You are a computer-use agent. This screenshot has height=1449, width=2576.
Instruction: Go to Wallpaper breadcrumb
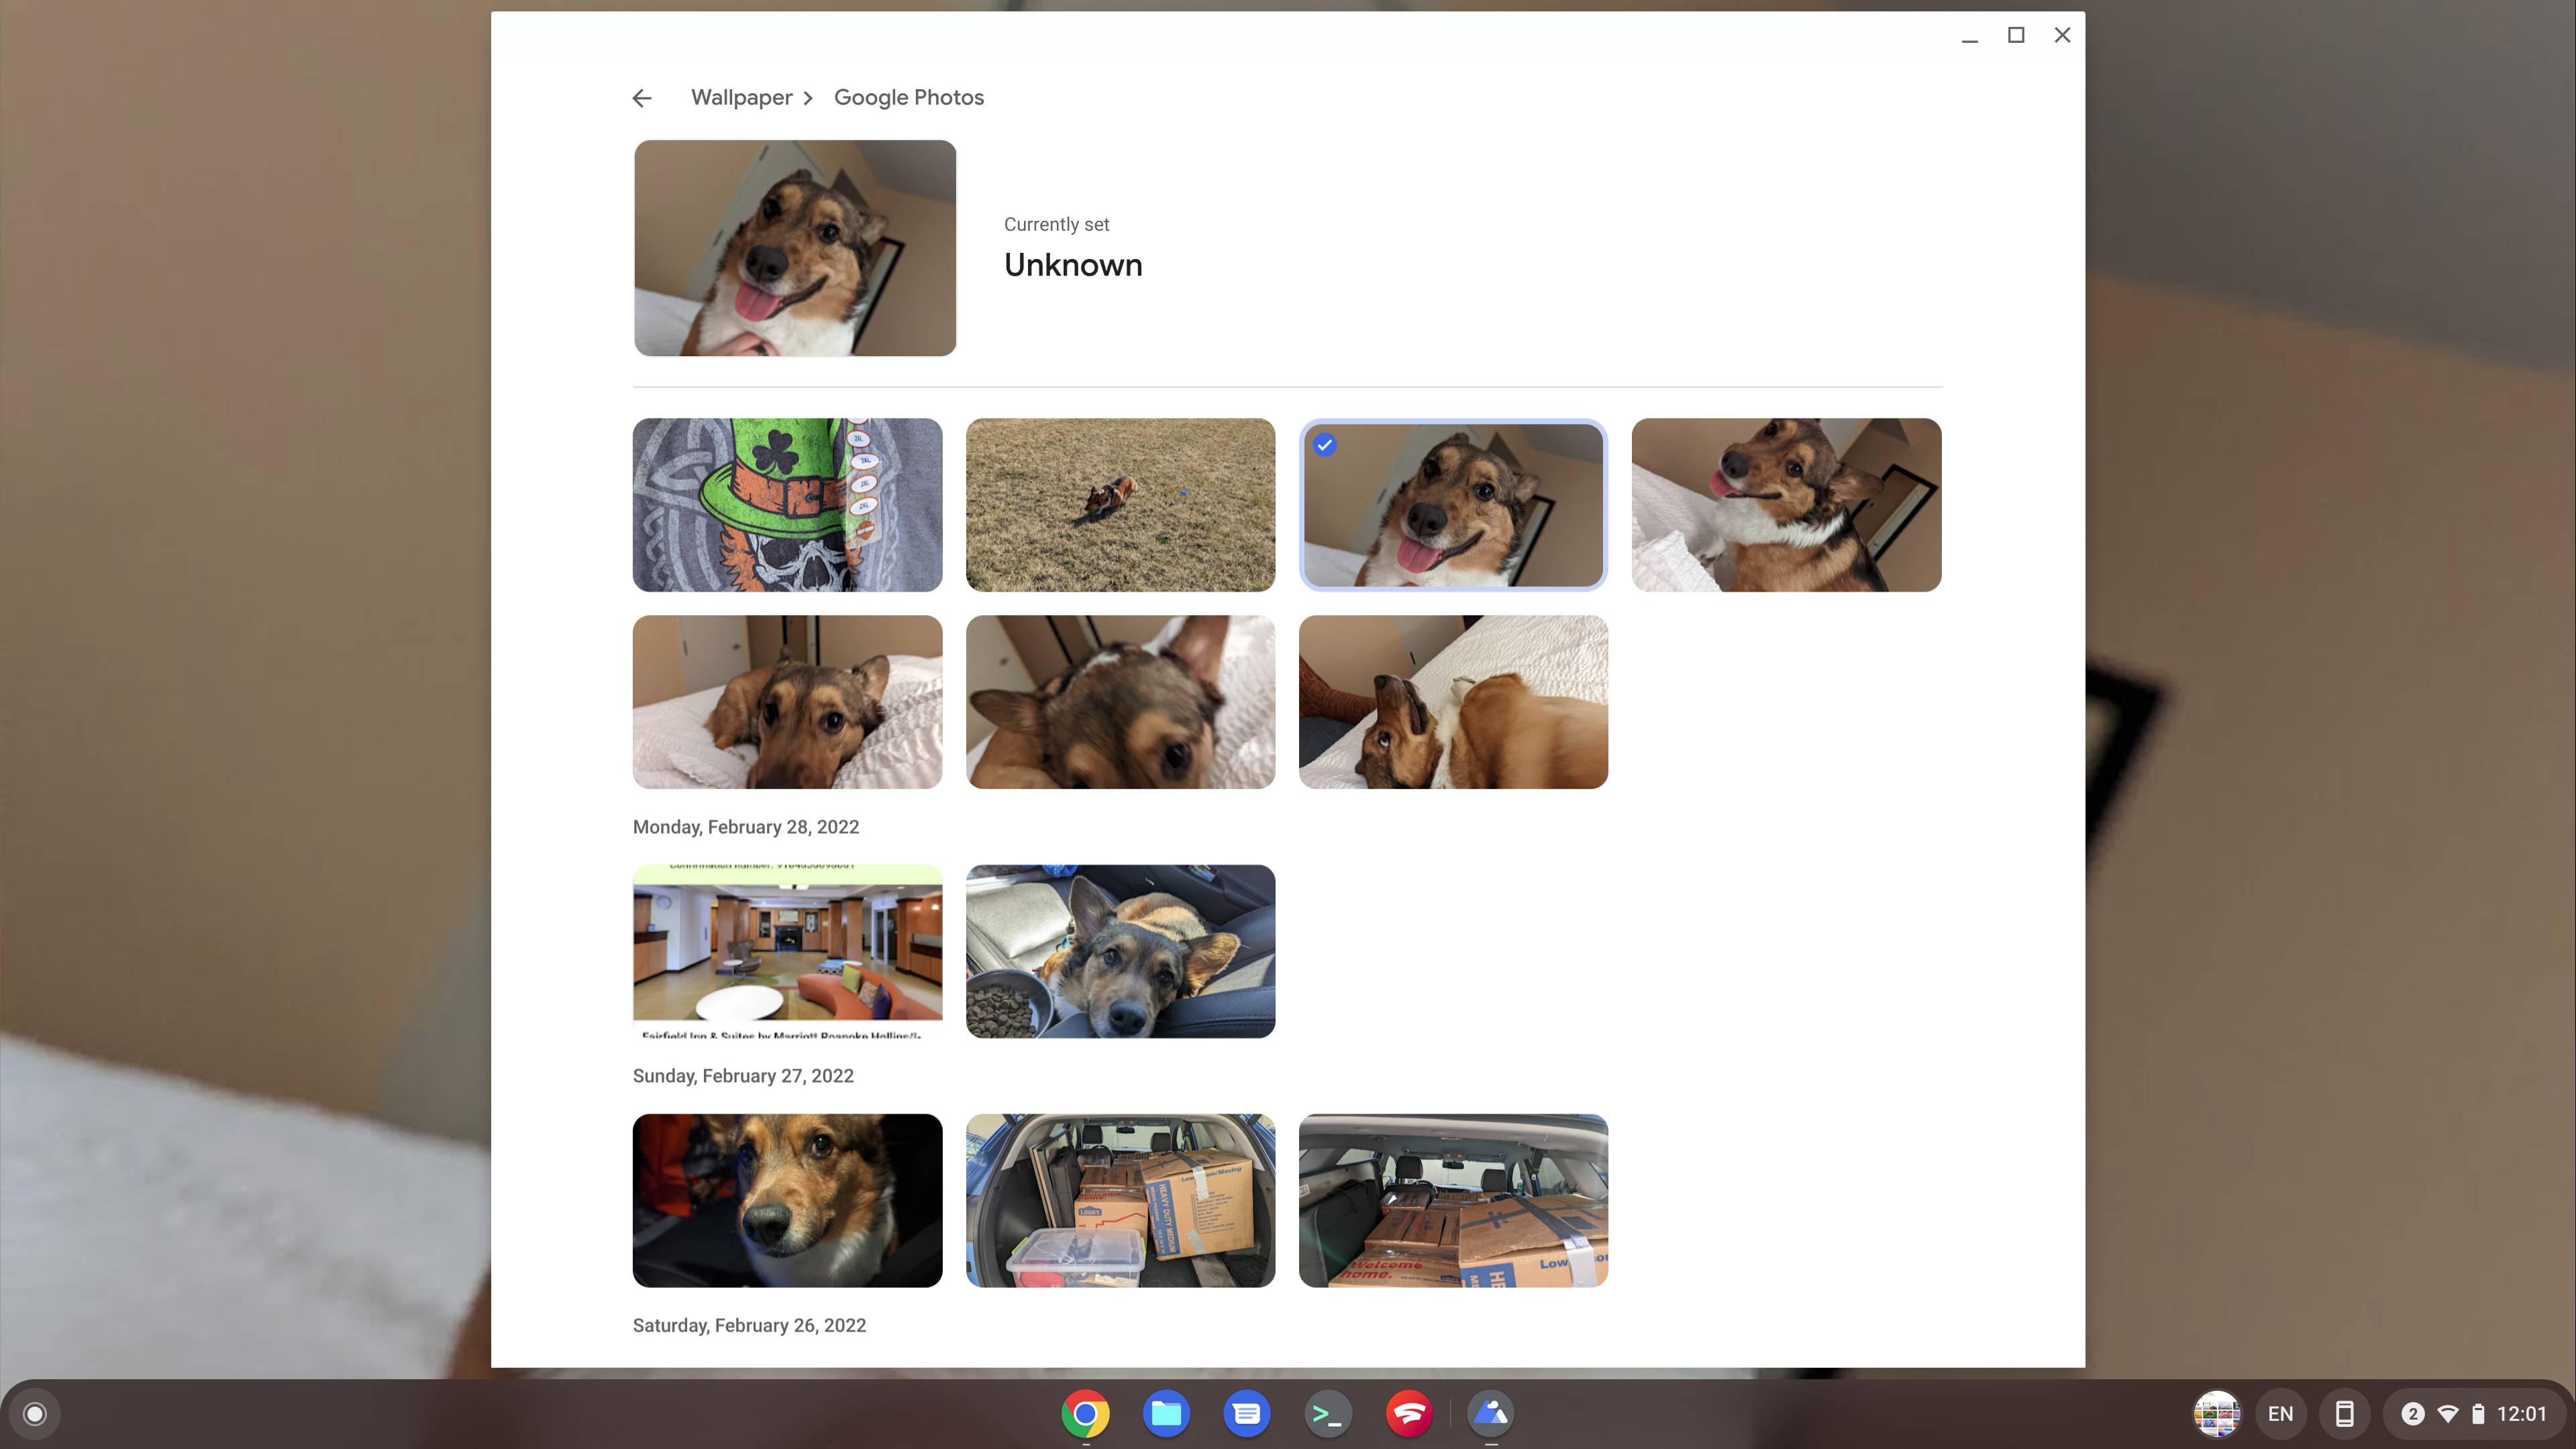click(741, 98)
